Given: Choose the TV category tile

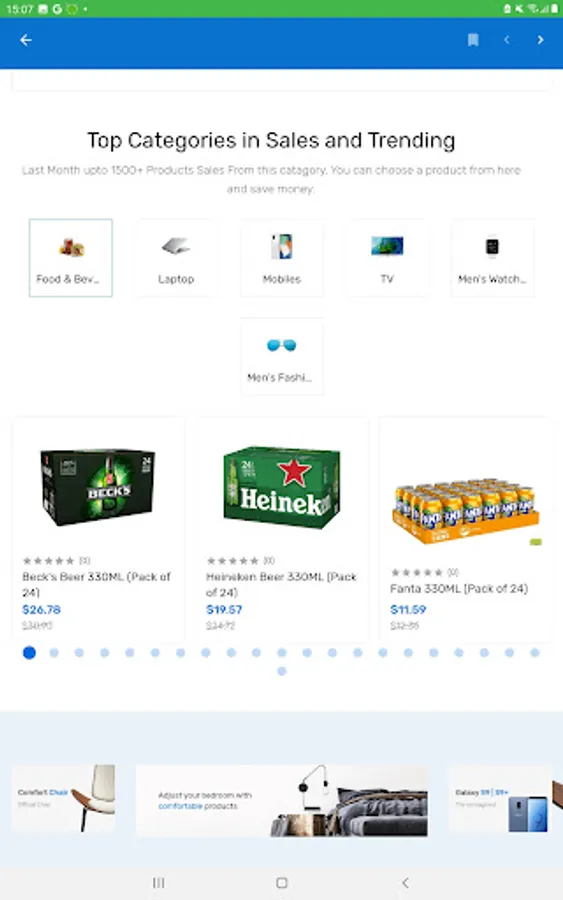Looking at the screenshot, I should point(387,258).
